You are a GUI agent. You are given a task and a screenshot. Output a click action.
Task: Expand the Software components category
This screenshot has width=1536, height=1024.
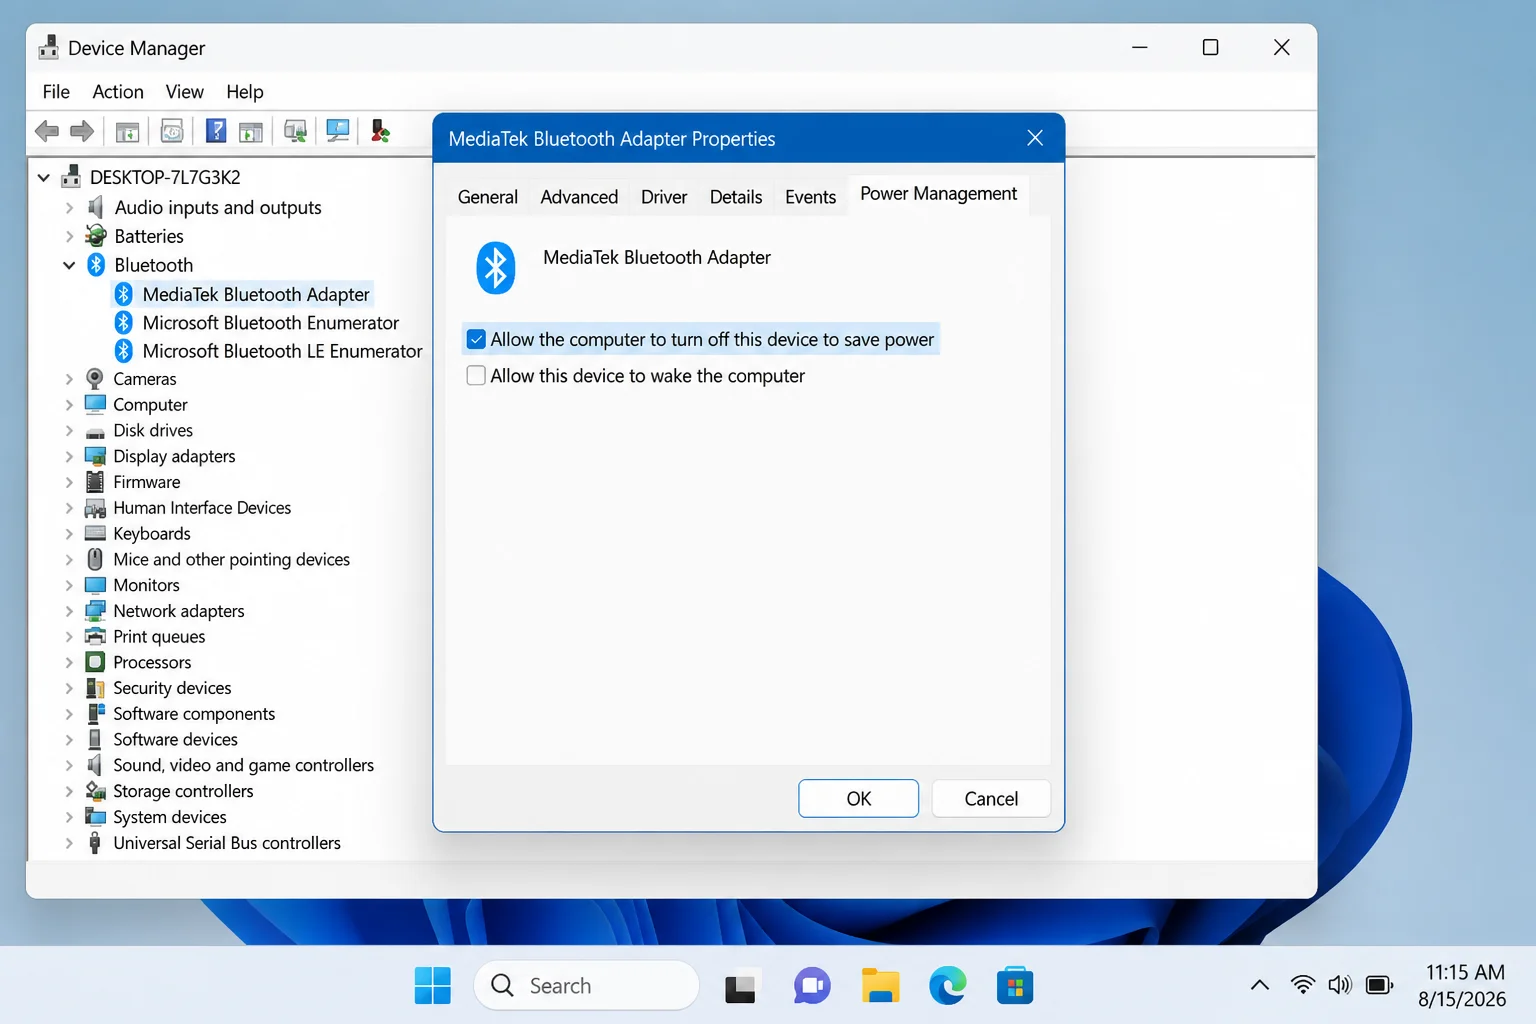point(69,714)
